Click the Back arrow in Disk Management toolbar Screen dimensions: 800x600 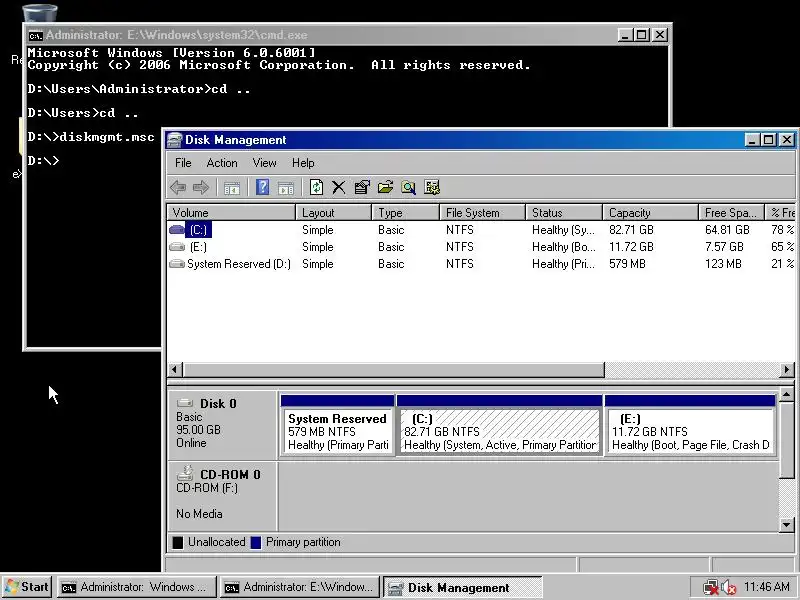pos(178,187)
